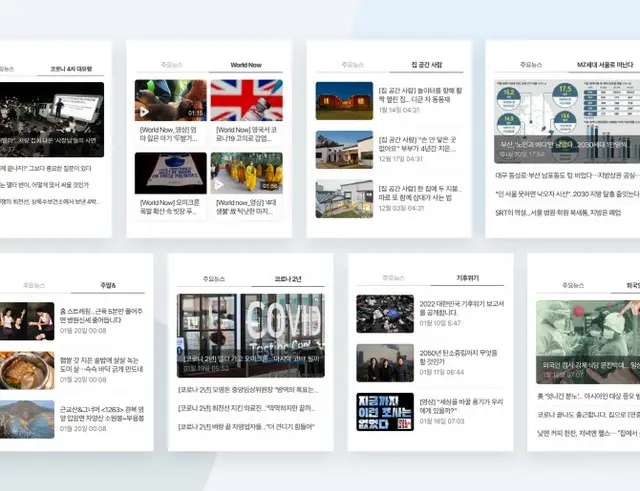Select the 주말& tab
Viewport: 640px width, 491px height.
click(x=108, y=285)
